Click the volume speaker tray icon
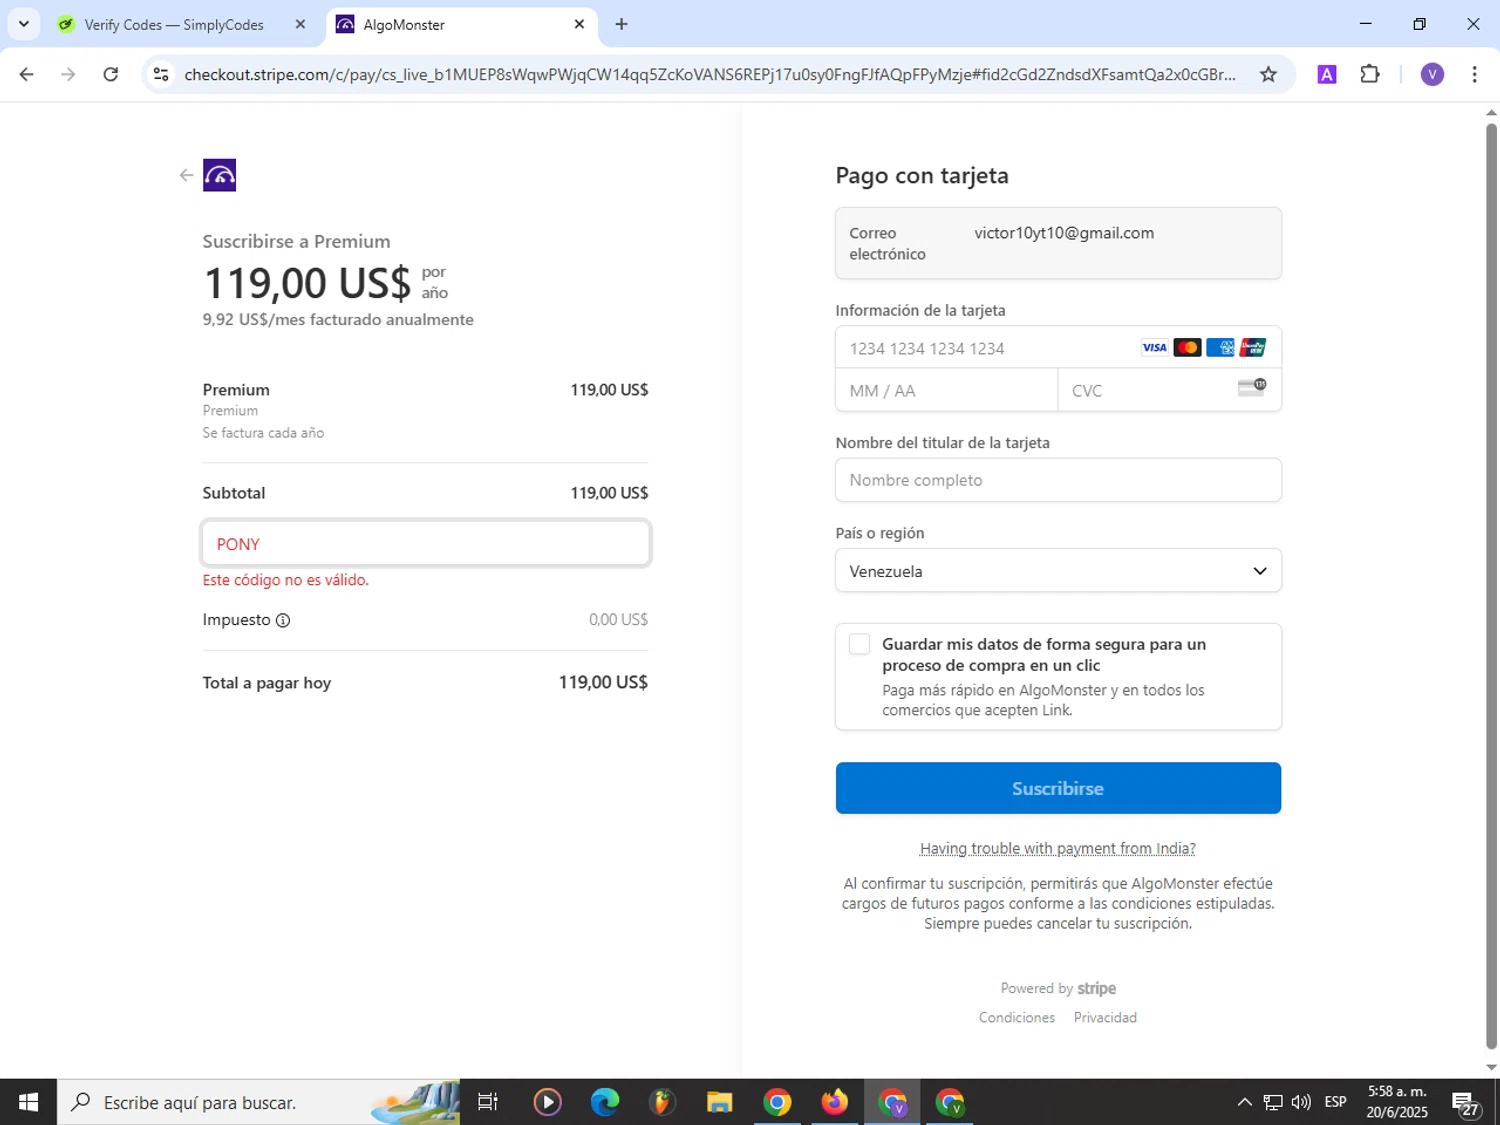This screenshot has height=1125, width=1500. tap(1301, 1102)
